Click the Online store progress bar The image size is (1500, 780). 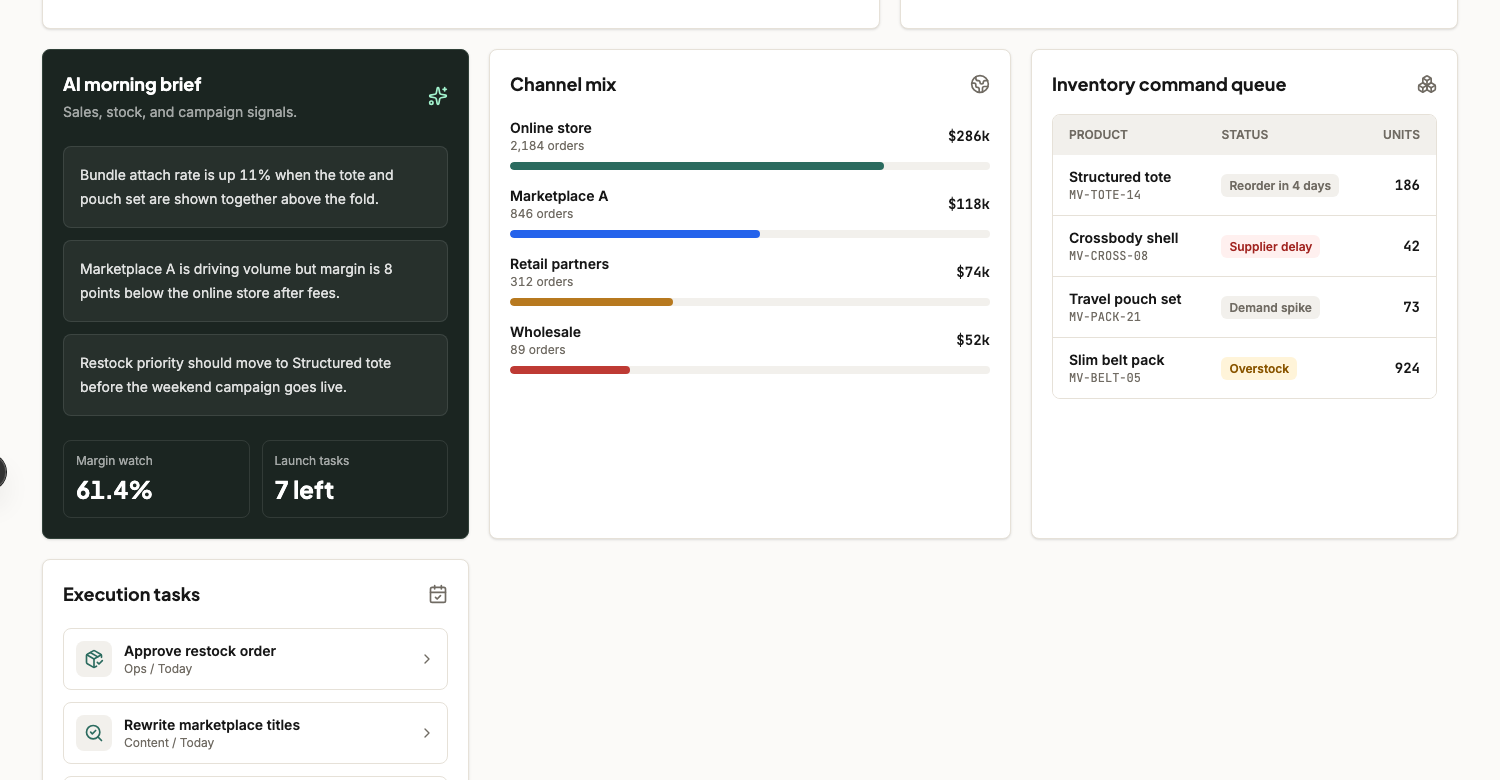[750, 166]
